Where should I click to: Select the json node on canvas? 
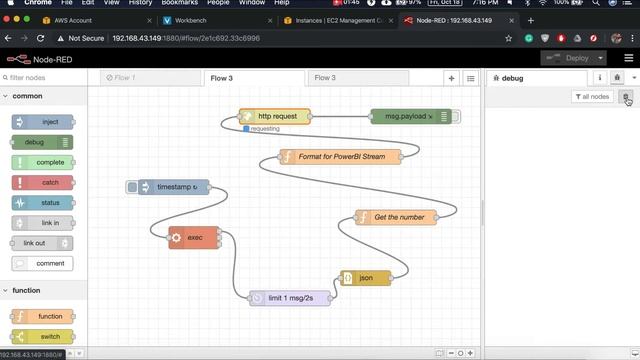pyautogui.click(x=366, y=278)
